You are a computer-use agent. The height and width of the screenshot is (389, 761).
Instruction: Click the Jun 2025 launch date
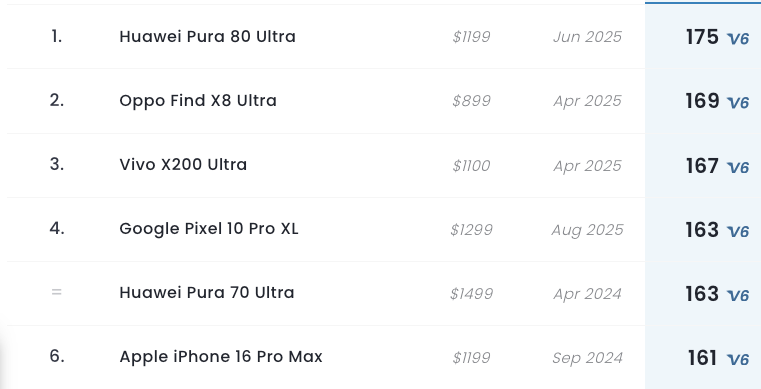pyautogui.click(x=587, y=37)
